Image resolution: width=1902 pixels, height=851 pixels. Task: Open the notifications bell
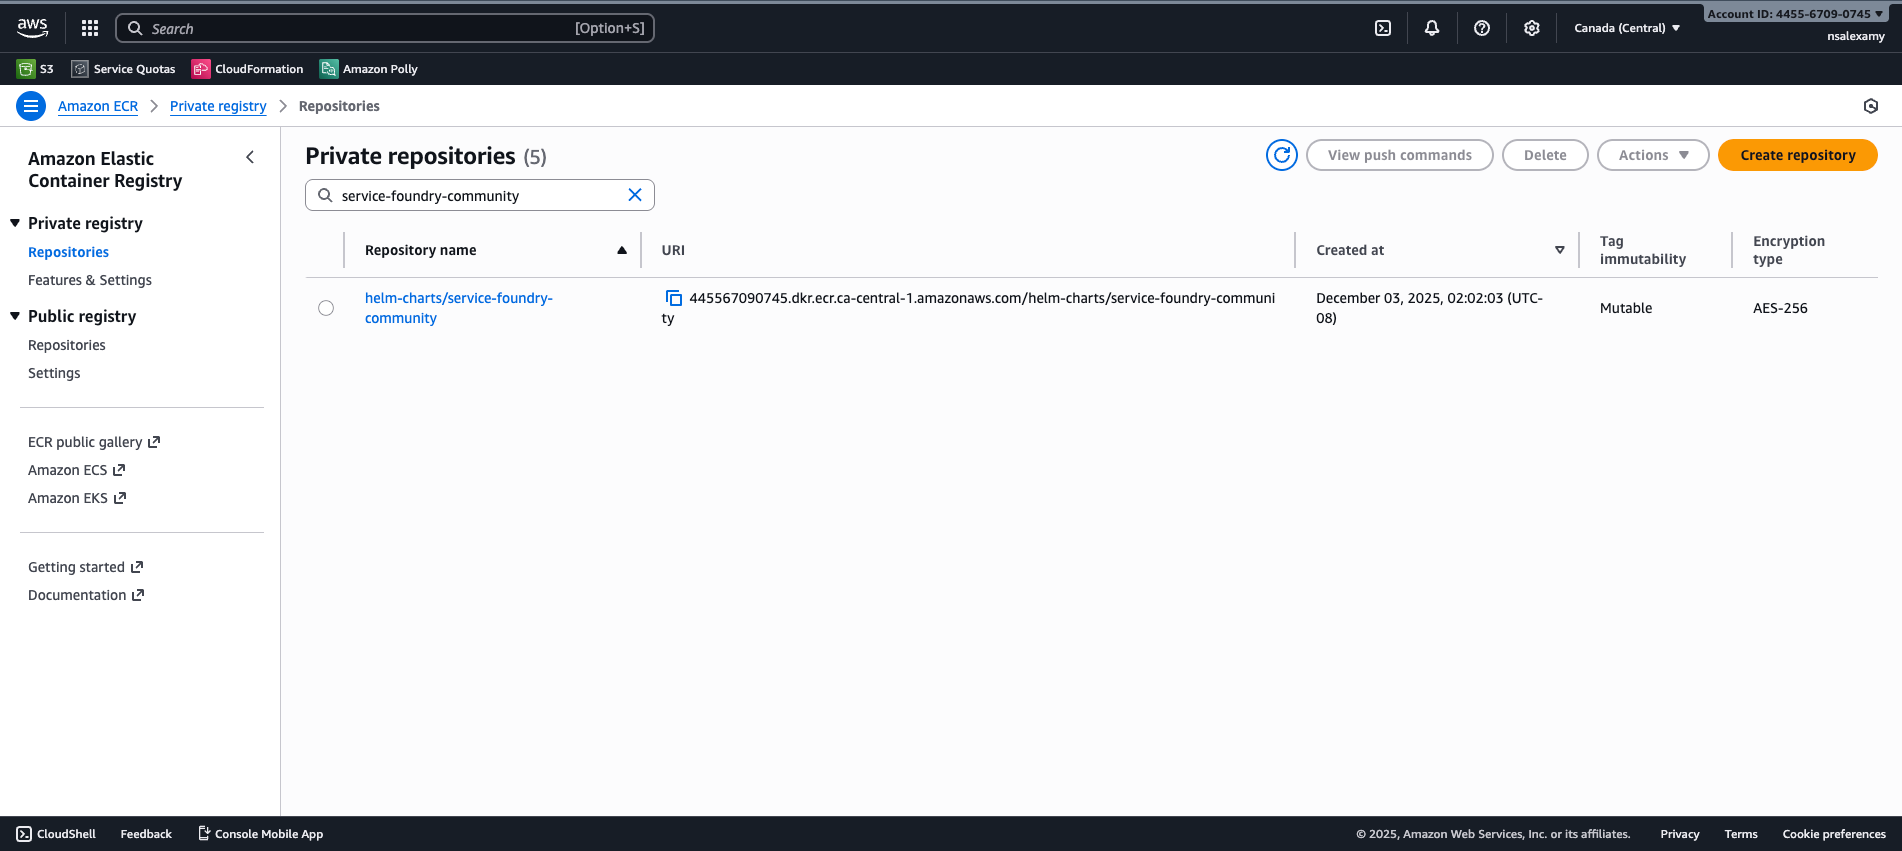(1432, 28)
